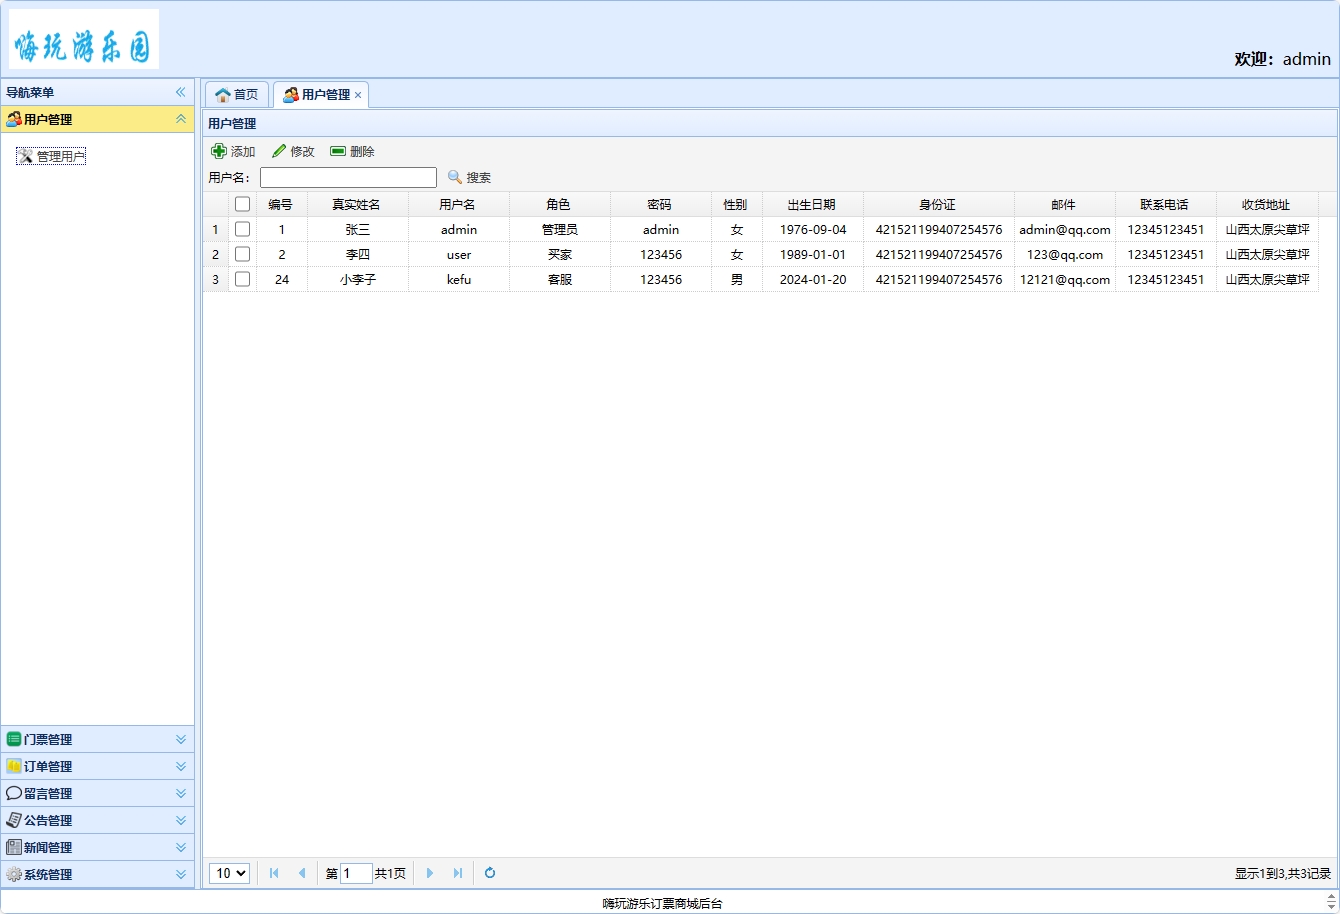Jump to last page arrow

tap(458, 873)
